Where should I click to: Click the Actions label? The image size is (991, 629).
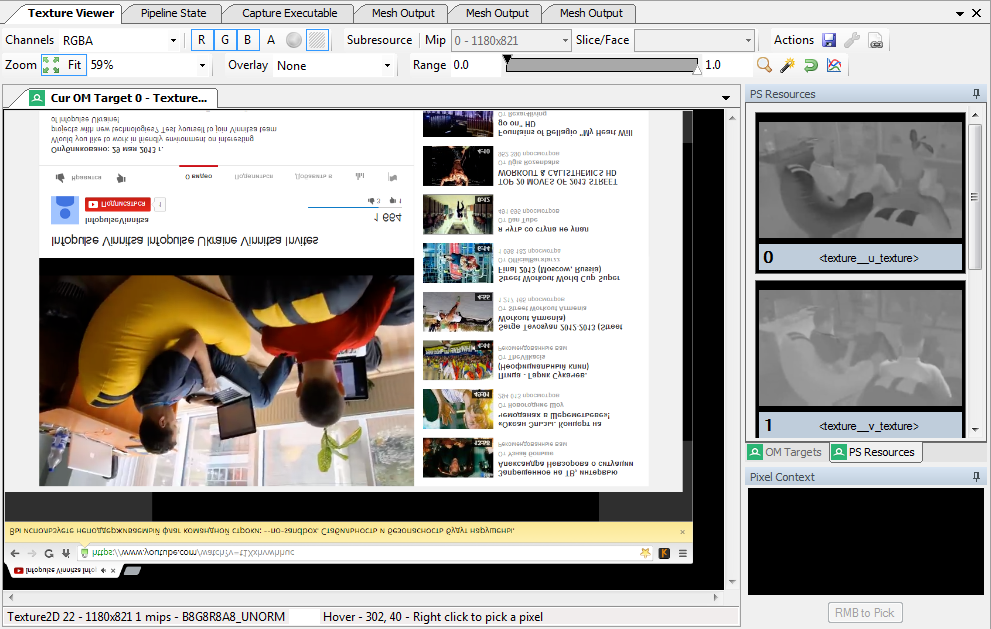tap(794, 40)
